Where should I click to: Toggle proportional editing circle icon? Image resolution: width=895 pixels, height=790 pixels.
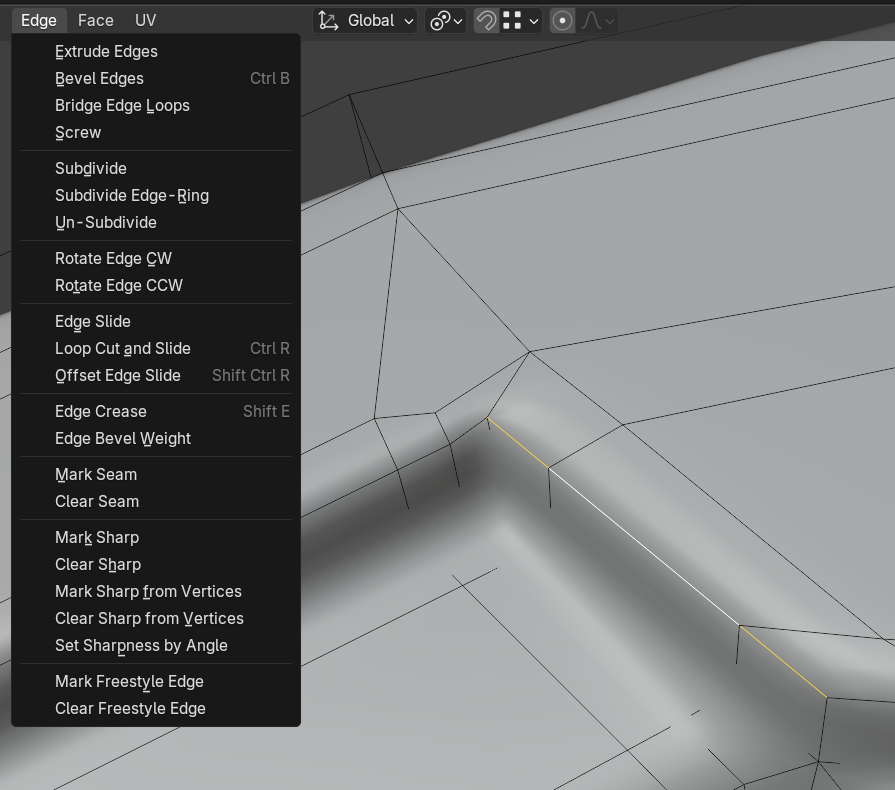(562, 21)
